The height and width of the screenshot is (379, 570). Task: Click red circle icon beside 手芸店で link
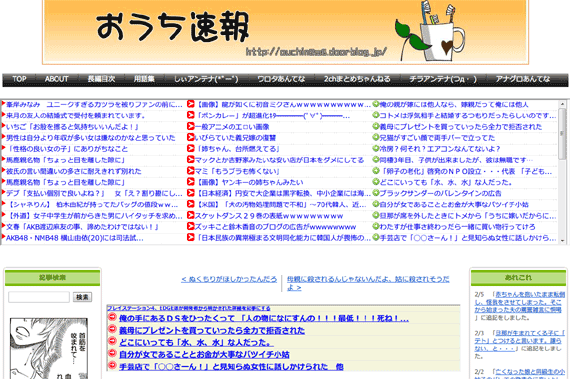pyautogui.click(x=112, y=365)
